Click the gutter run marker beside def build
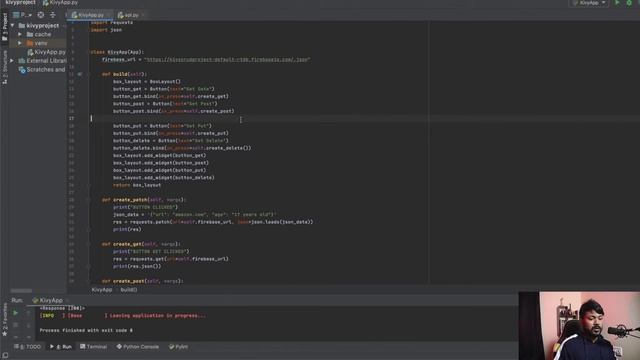Screen dimensions: 640x360 (x=80, y=74)
